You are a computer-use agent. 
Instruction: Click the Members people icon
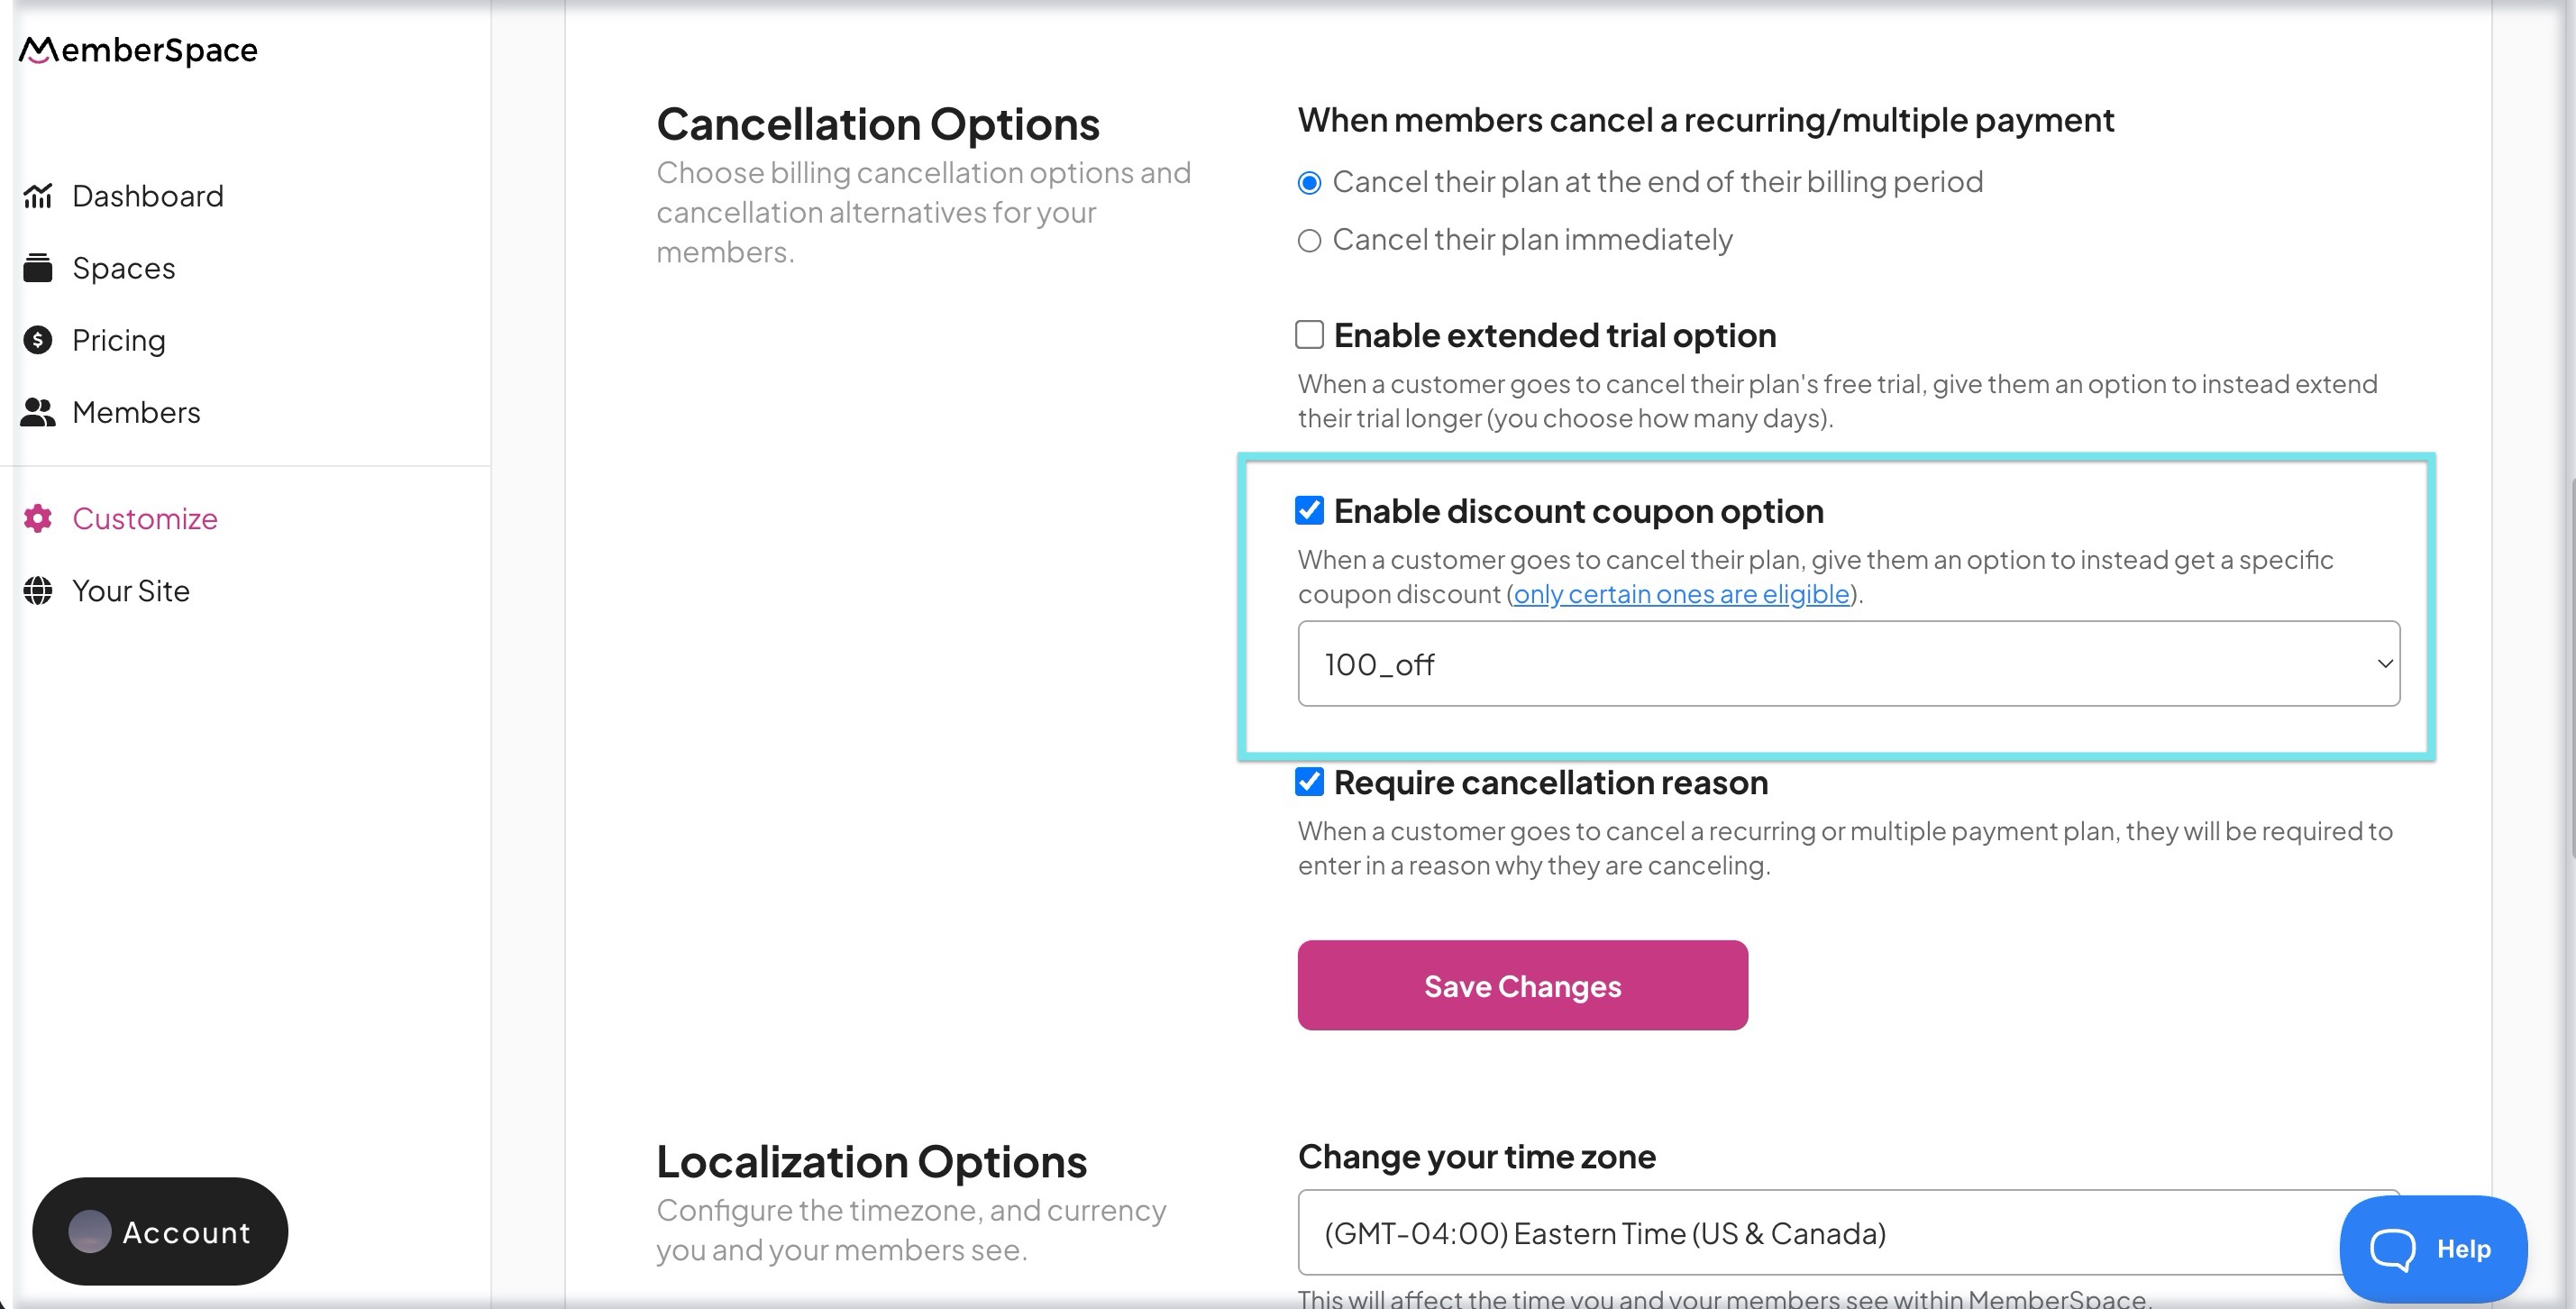tap(38, 412)
